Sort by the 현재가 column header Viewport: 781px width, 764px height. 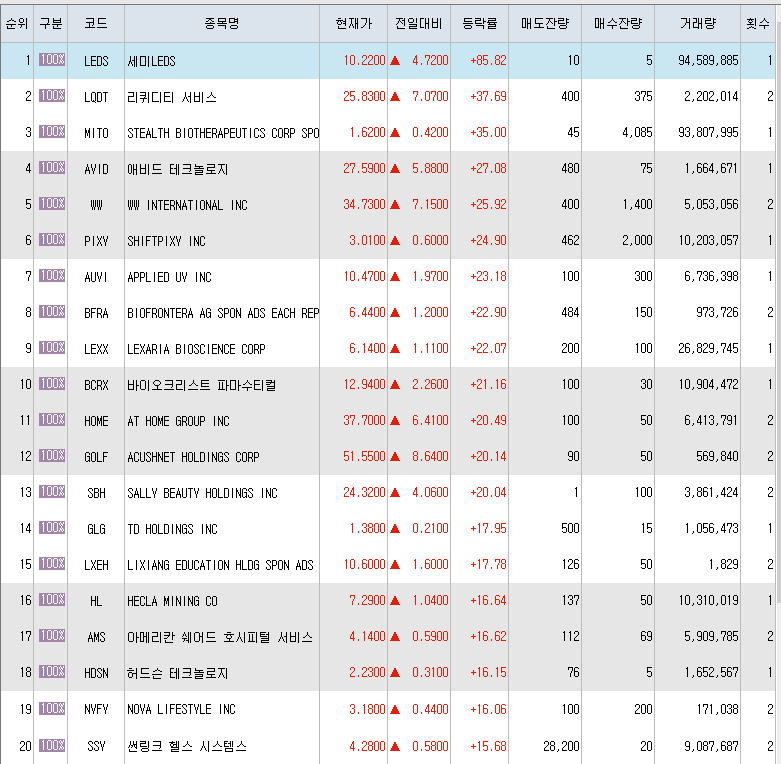354,23
